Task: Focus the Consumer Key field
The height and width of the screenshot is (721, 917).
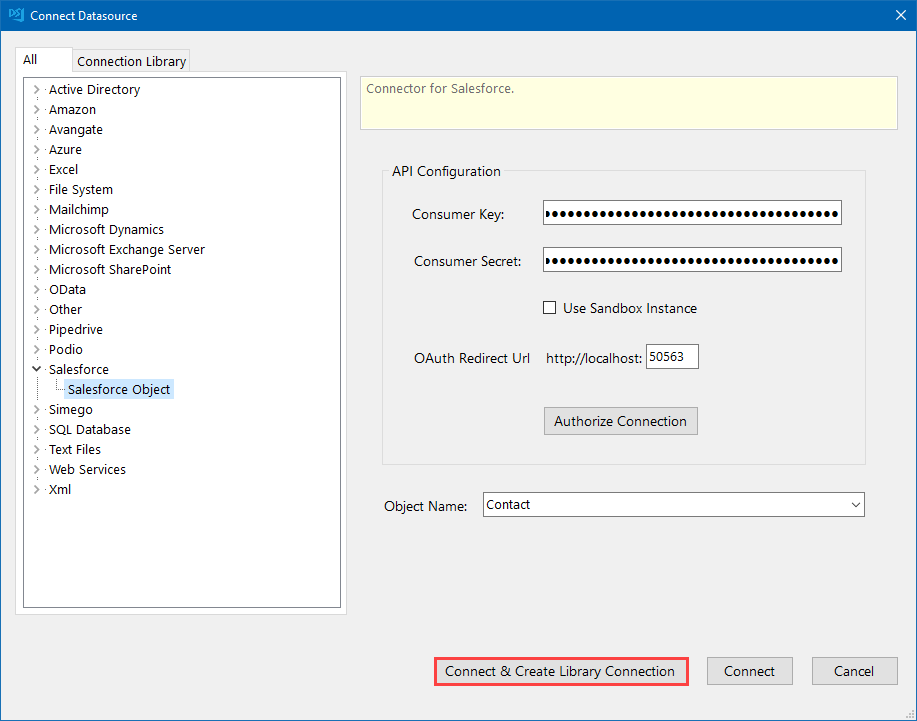Action: 692,213
